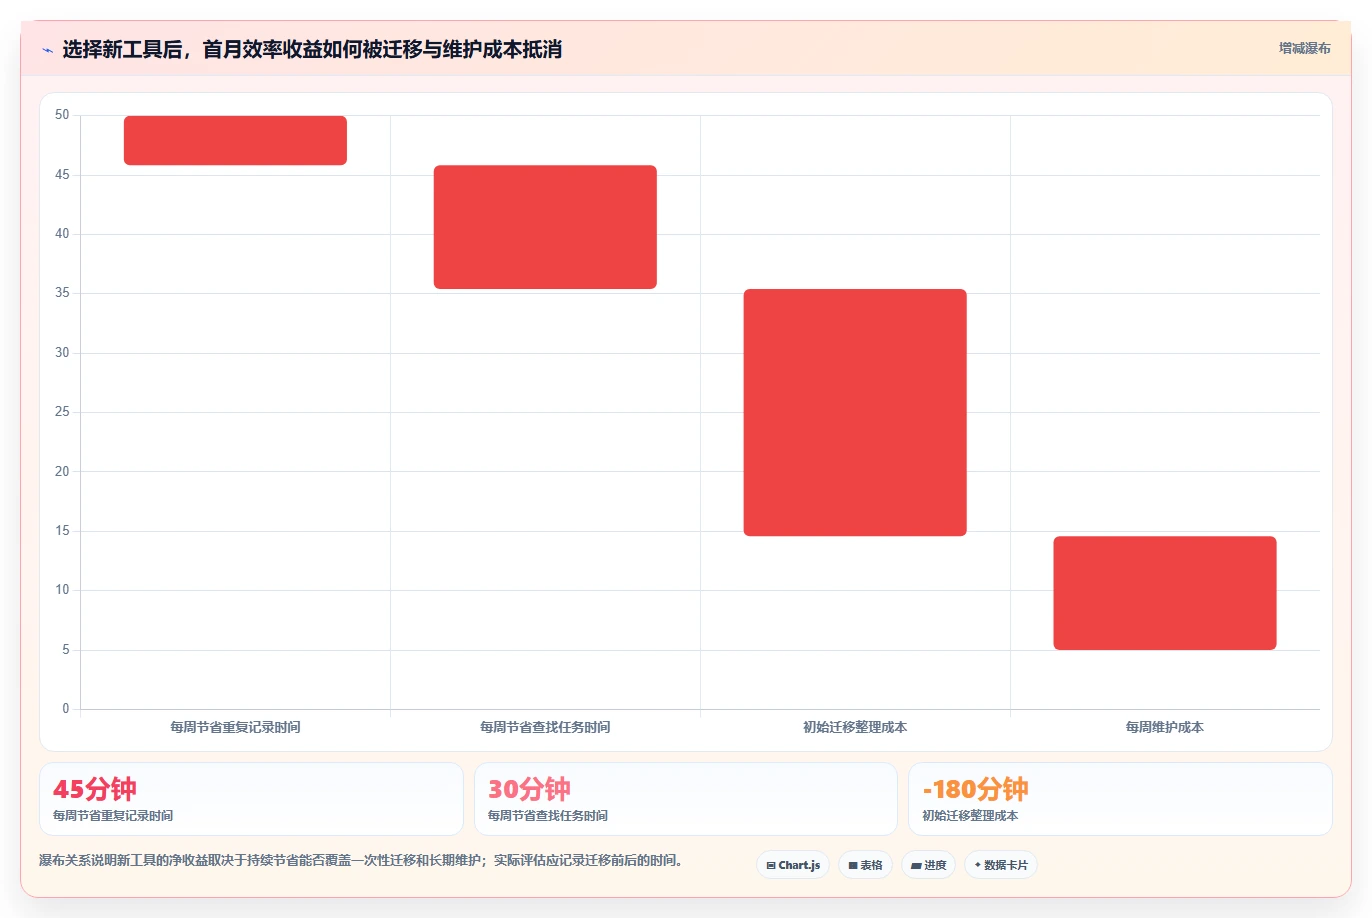This screenshot has height=918, width=1372.
Task: Click the x-axis label 每周节省查找任务时间
Action: (x=545, y=727)
